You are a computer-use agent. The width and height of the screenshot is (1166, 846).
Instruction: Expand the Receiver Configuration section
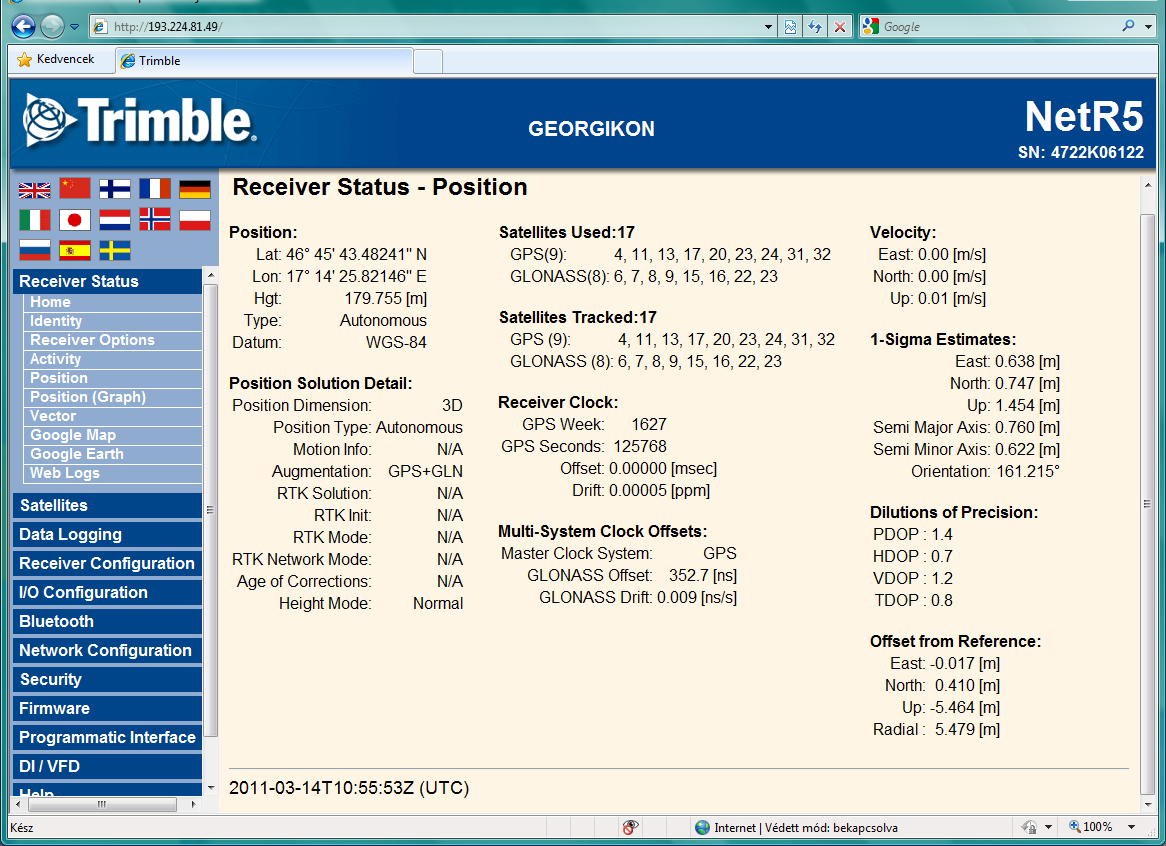pyautogui.click(x=107, y=564)
